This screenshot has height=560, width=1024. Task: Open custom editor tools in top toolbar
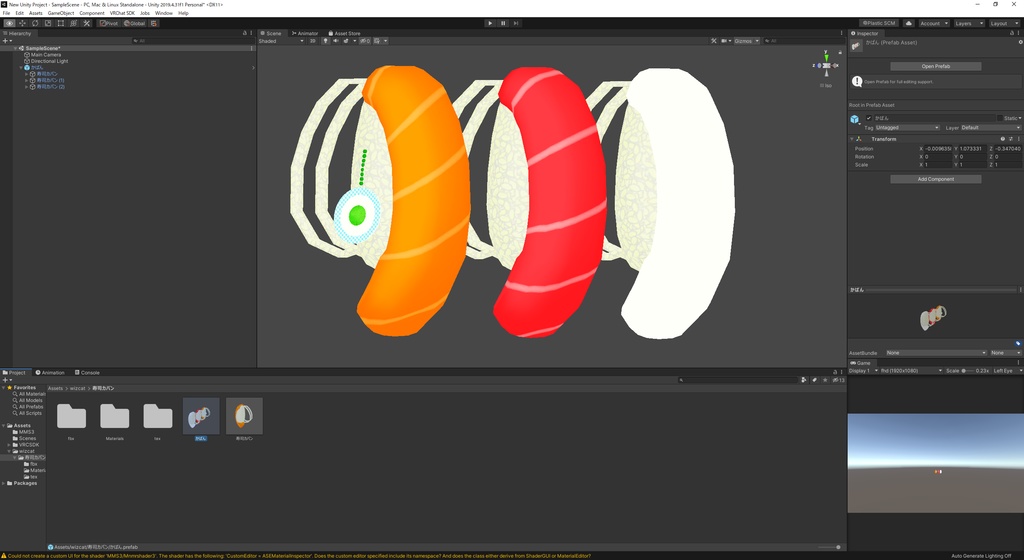(86, 23)
